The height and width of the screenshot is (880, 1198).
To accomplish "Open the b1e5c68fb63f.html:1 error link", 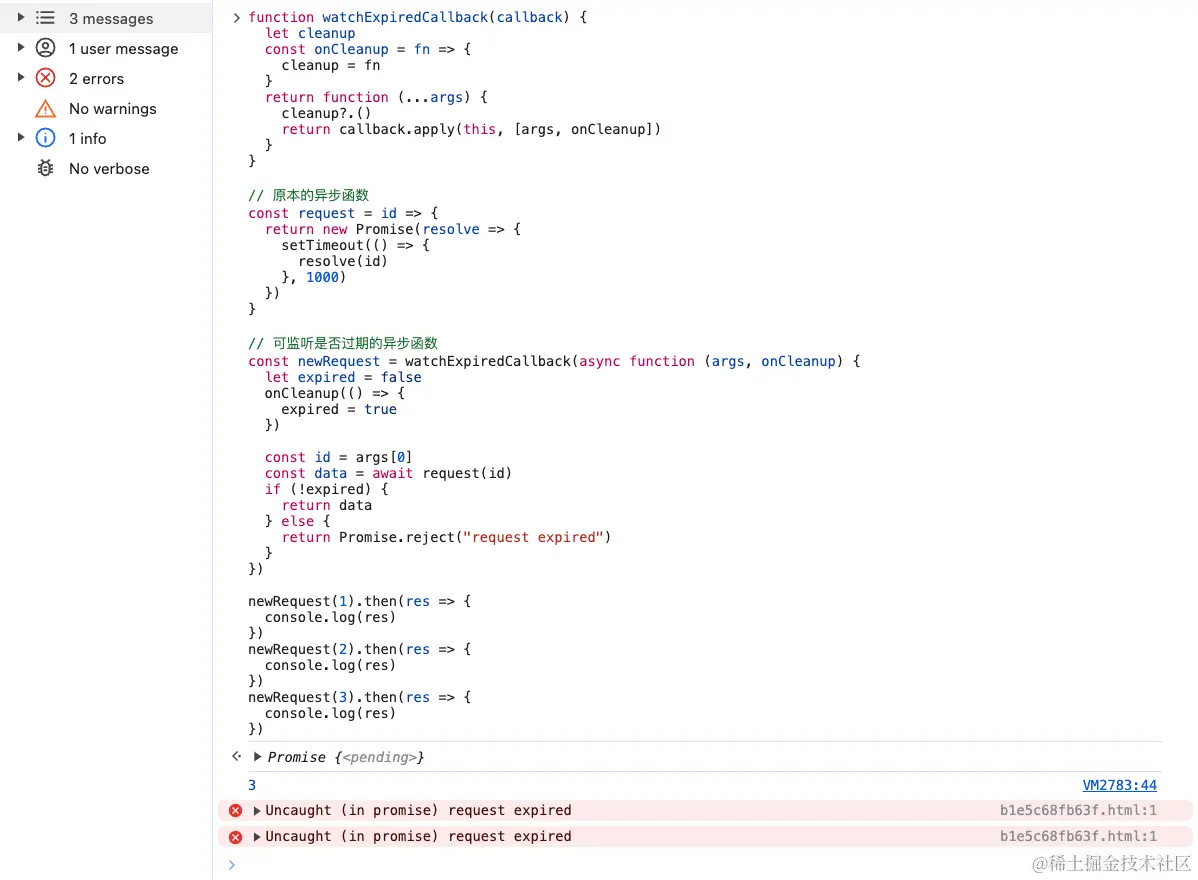I will pos(1079,810).
